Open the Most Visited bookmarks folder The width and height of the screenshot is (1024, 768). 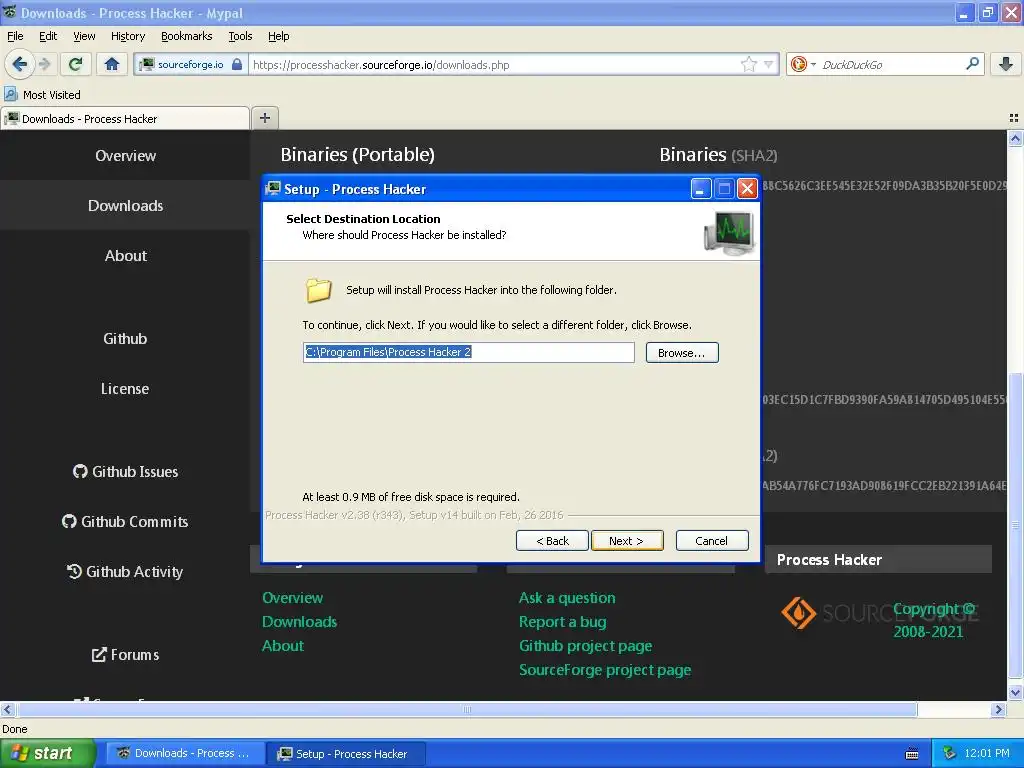click(43, 95)
